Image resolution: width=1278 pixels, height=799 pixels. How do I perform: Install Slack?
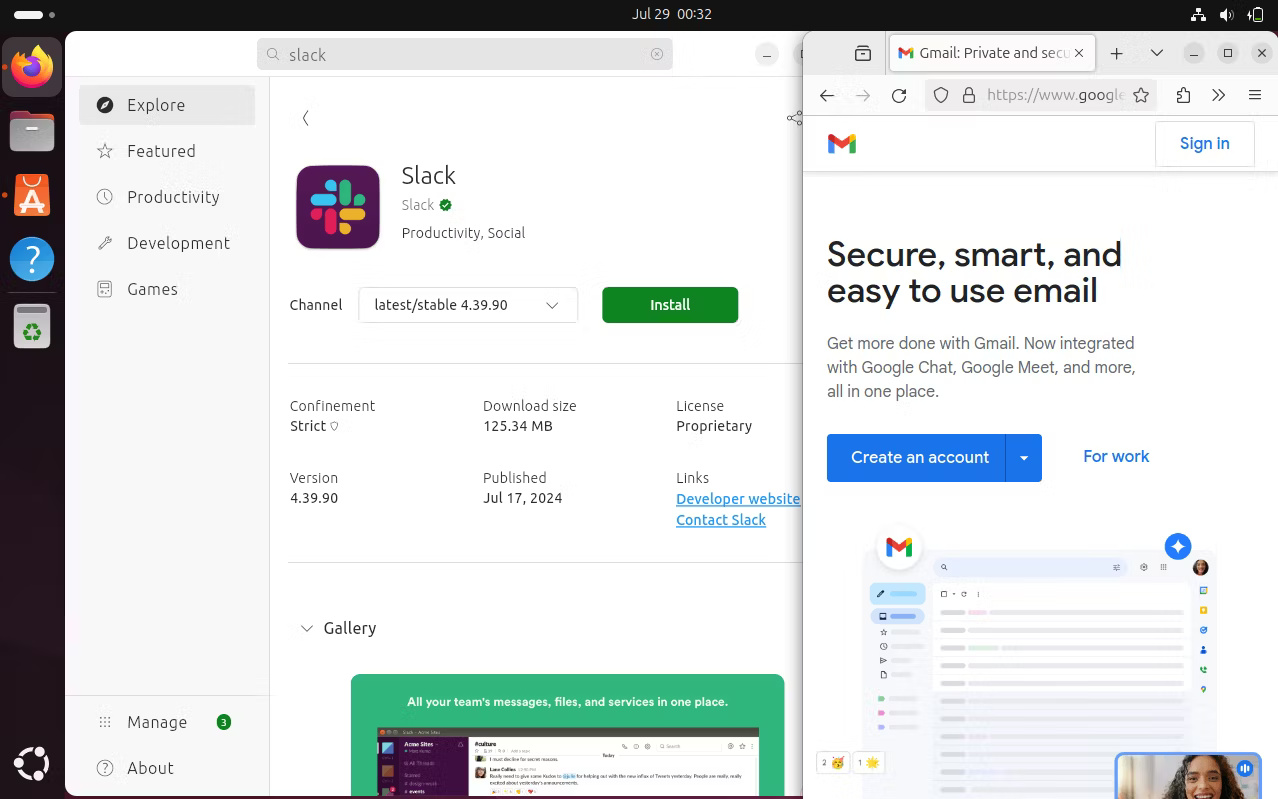click(669, 305)
